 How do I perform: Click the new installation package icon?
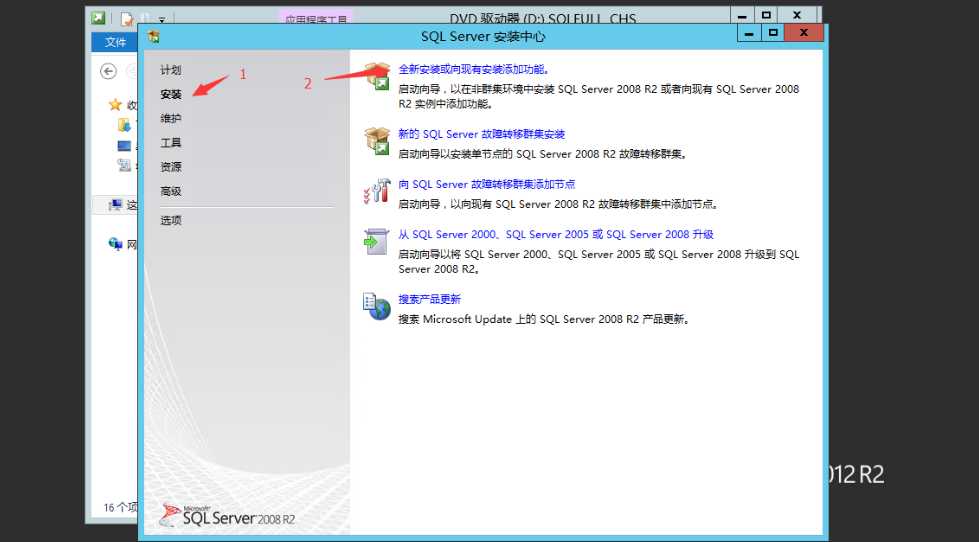377,77
